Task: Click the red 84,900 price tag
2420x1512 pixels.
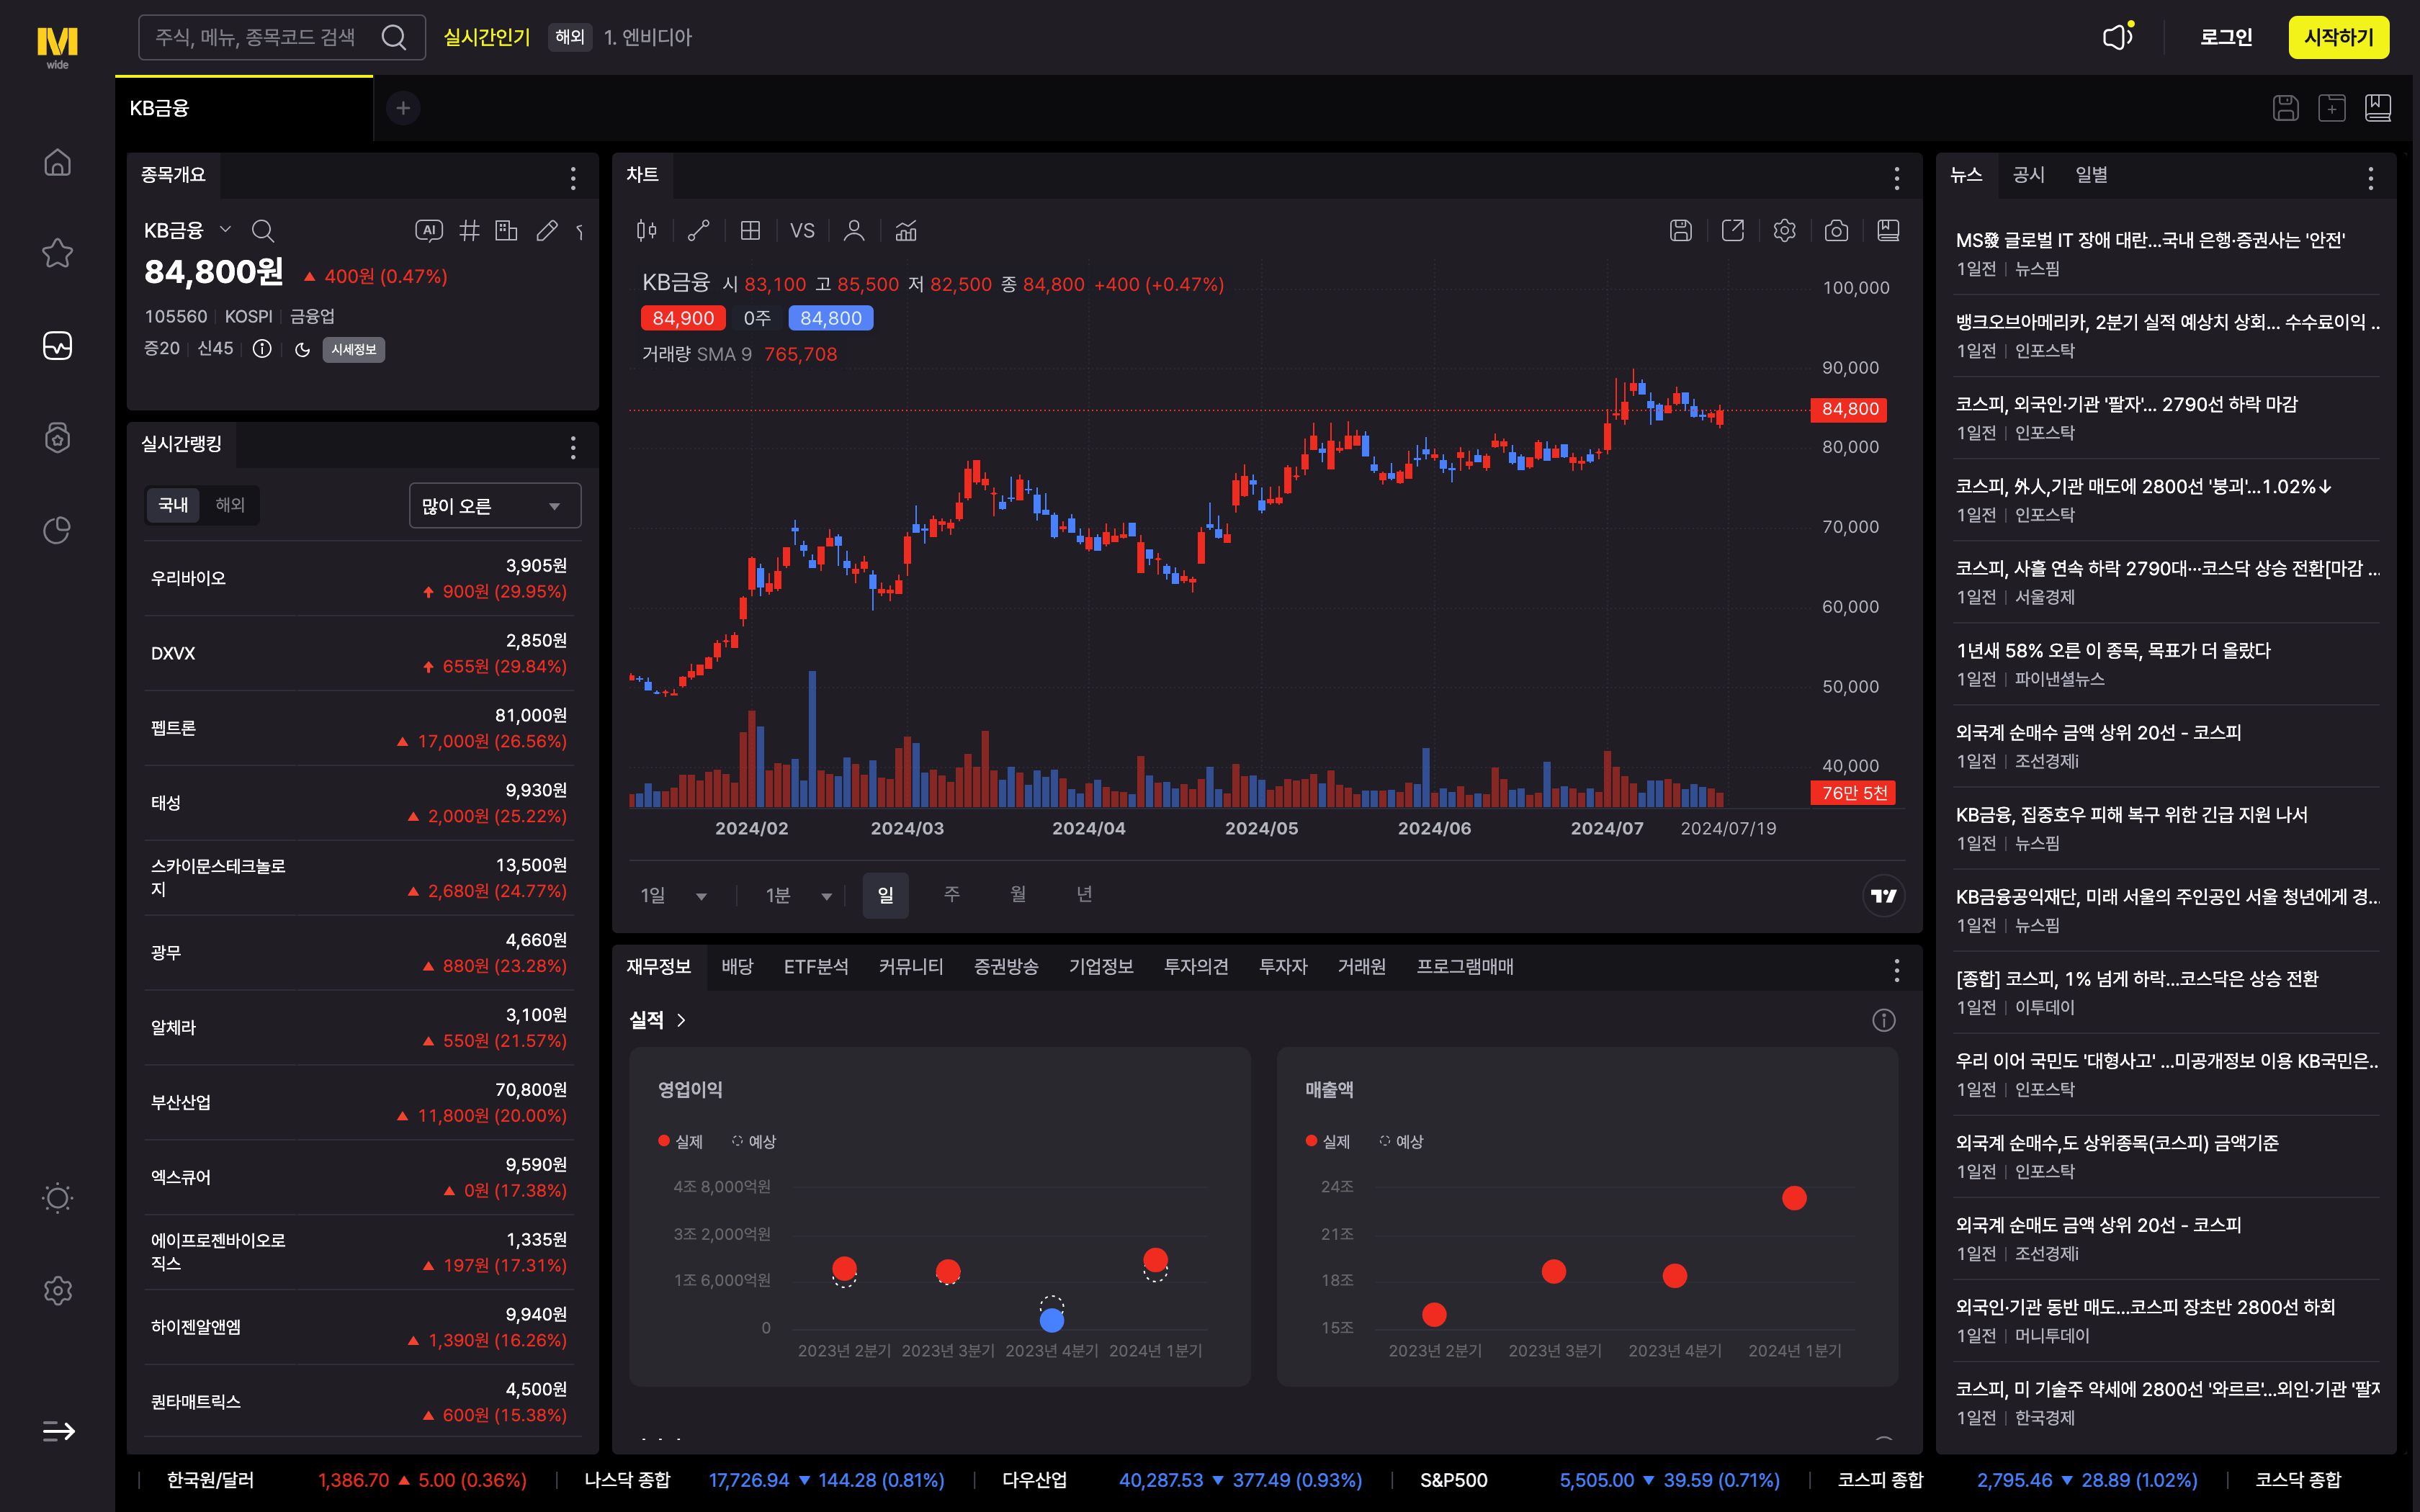Action: click(x=683, y=318)
